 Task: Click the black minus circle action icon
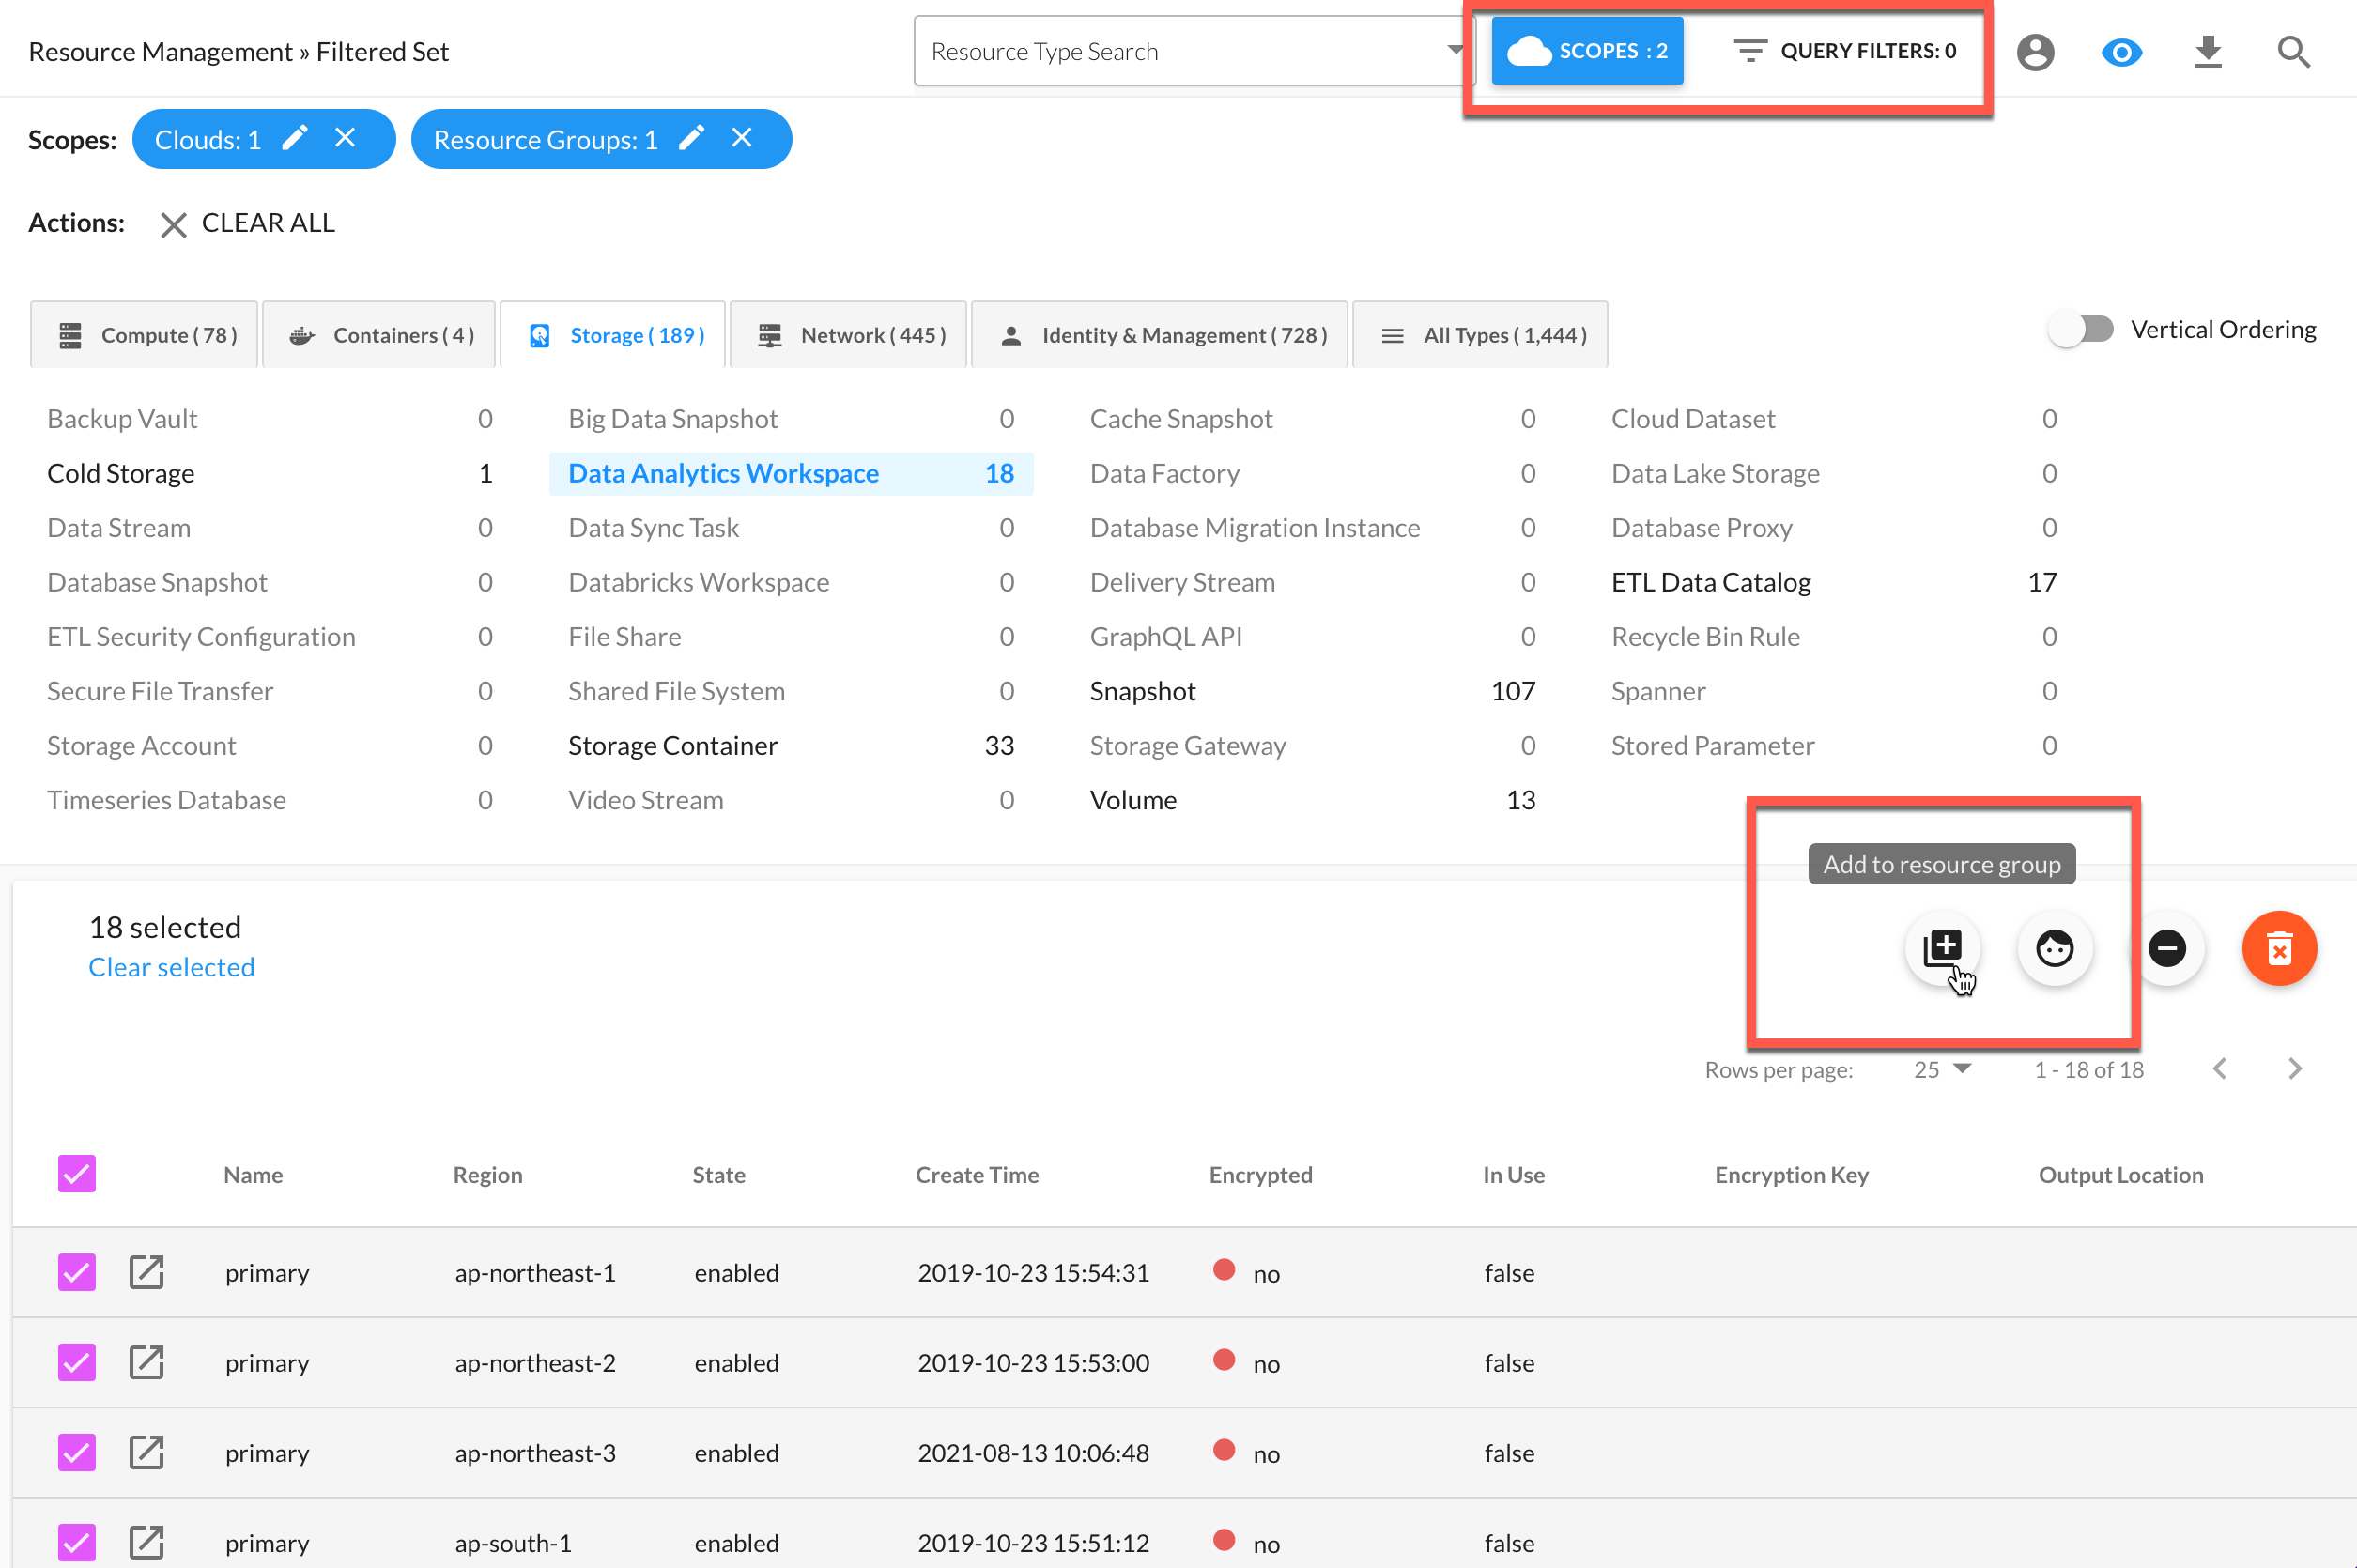2167,948
